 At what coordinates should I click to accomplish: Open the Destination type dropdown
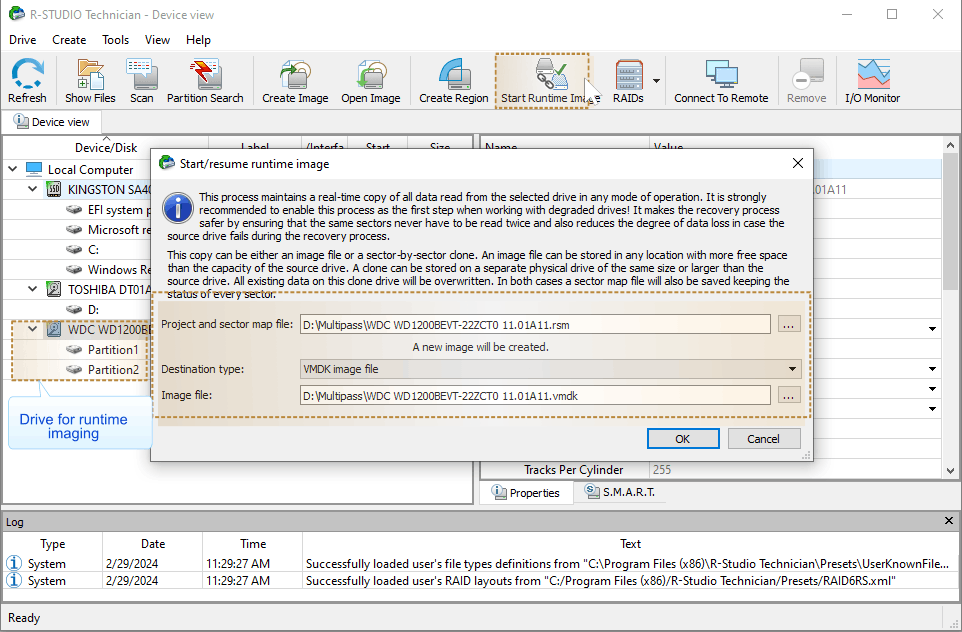pyautogui.click(x=550, y=369)
